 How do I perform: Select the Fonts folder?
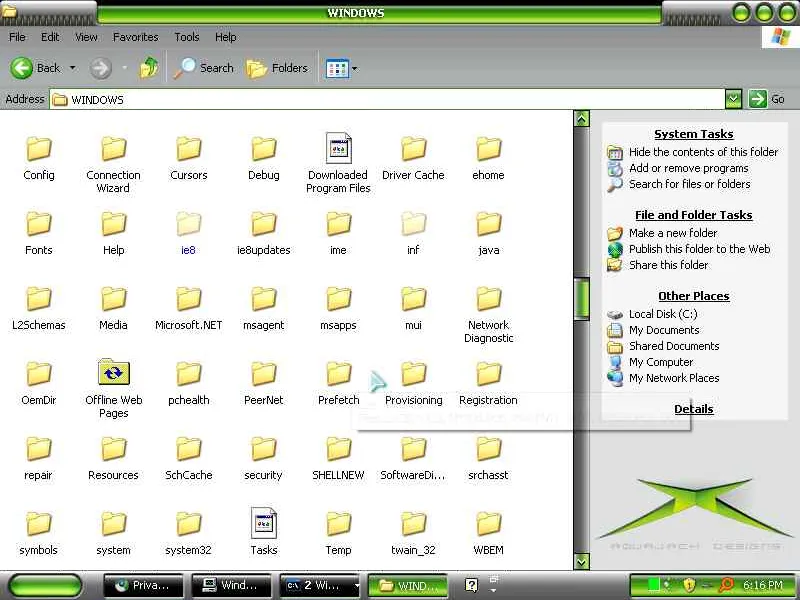click(x=39, y=234)
